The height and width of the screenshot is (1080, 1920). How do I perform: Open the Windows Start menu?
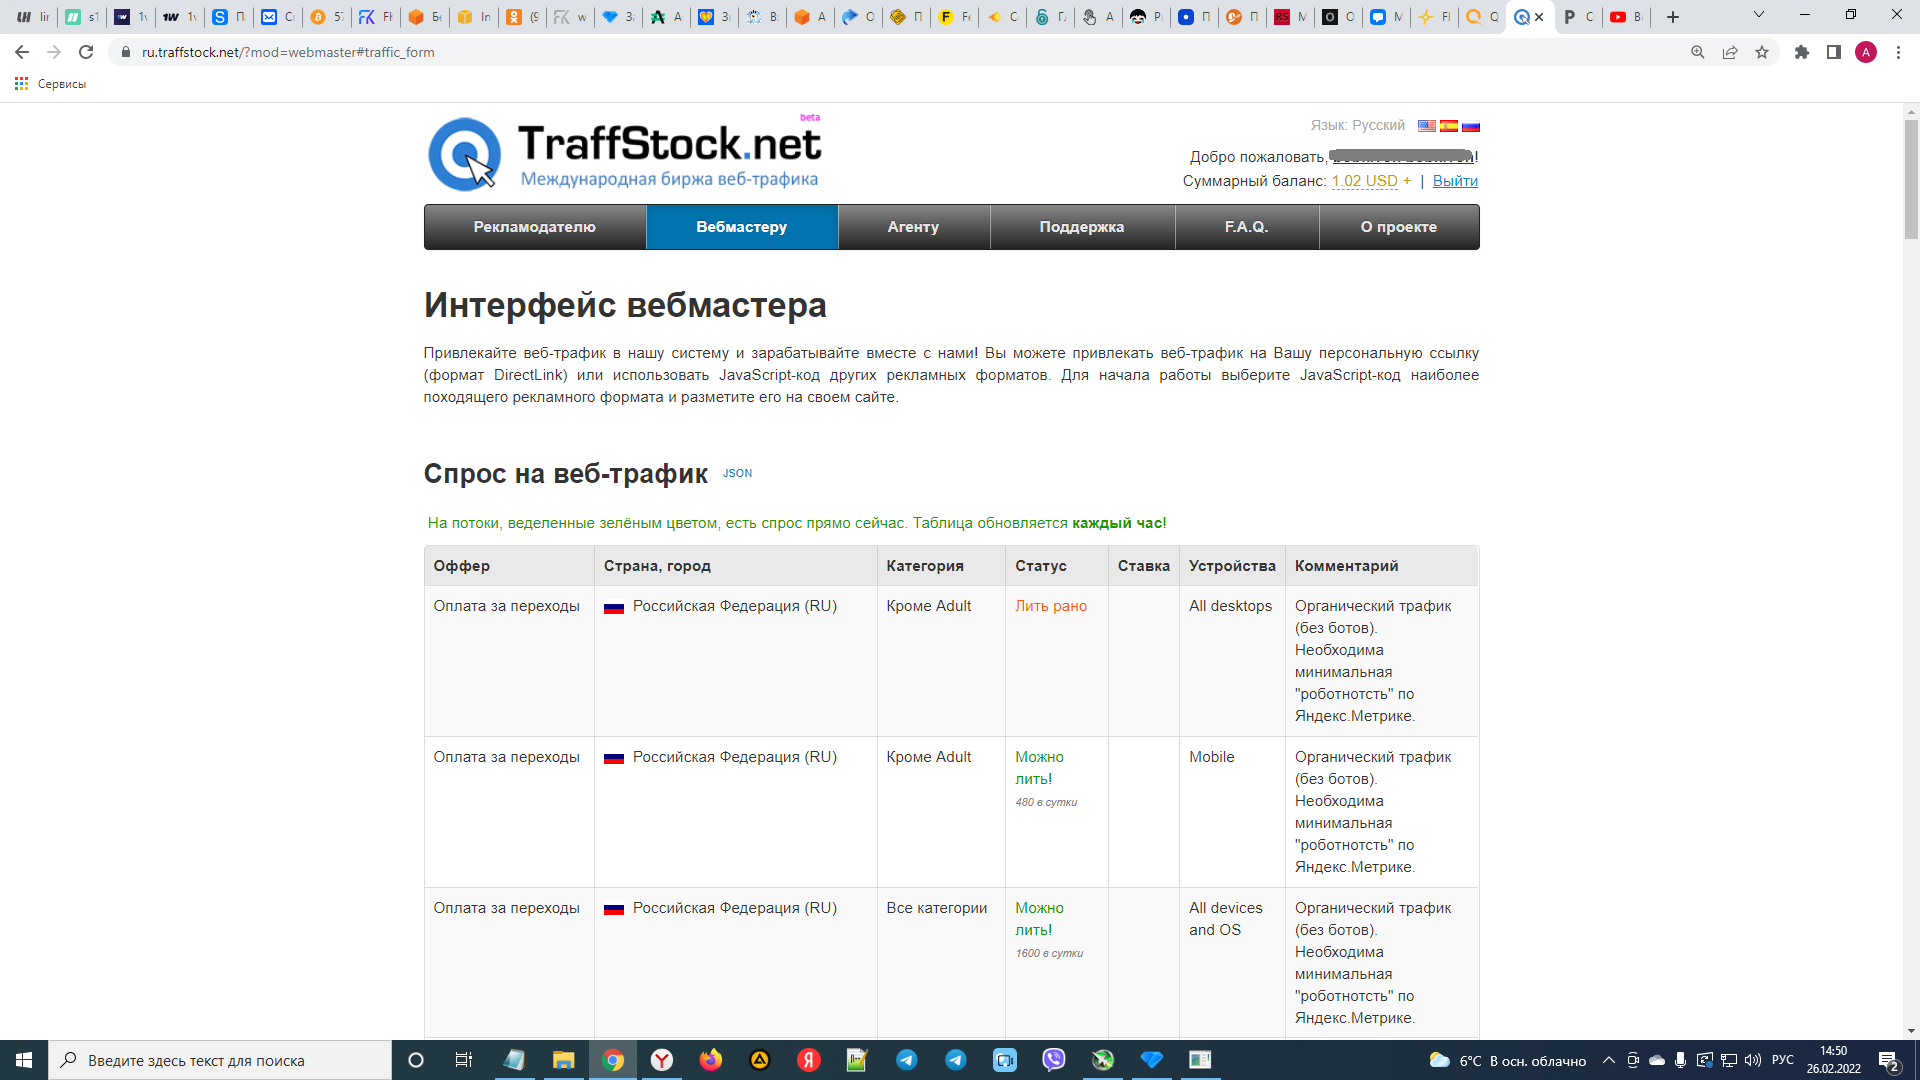tap(24, 1060)
